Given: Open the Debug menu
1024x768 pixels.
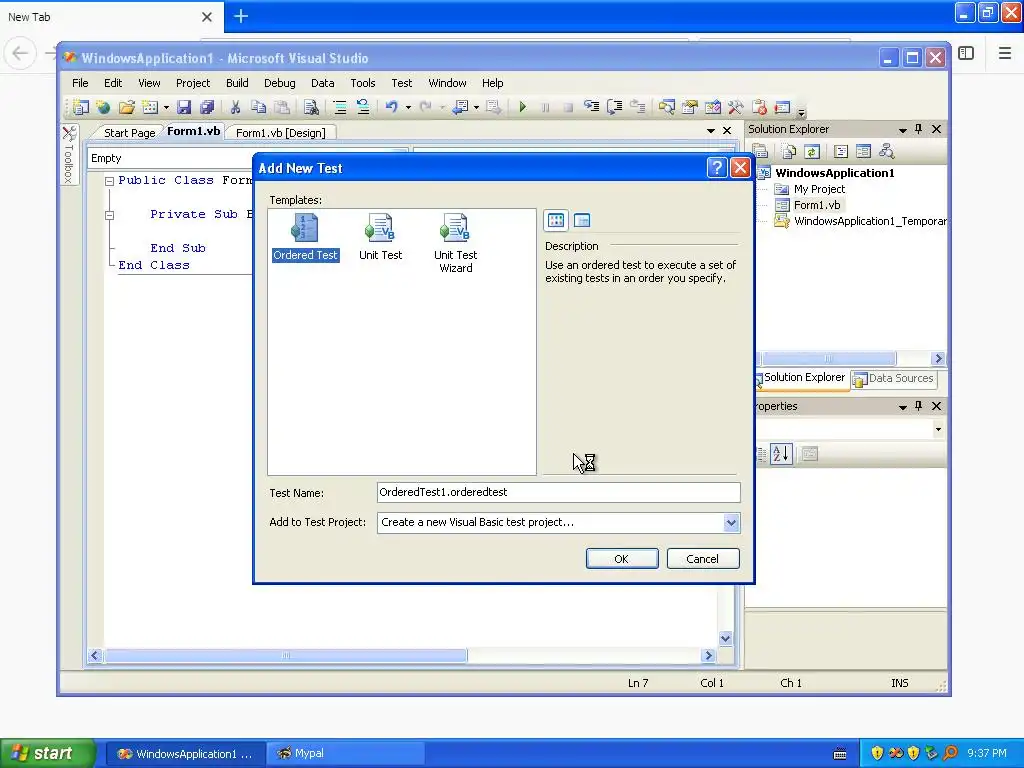Looking at the screenshot, I should point(280,83).
